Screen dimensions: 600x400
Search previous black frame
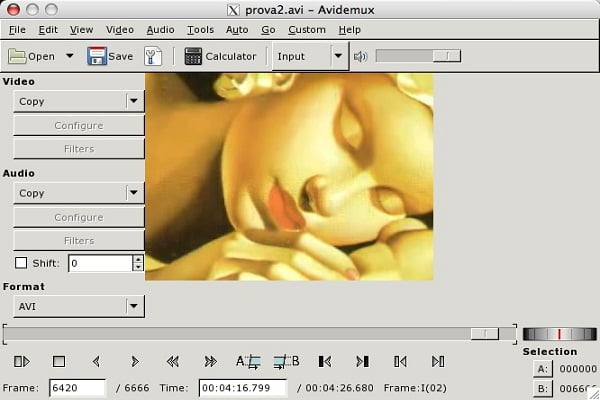click(x=324, y=361)
